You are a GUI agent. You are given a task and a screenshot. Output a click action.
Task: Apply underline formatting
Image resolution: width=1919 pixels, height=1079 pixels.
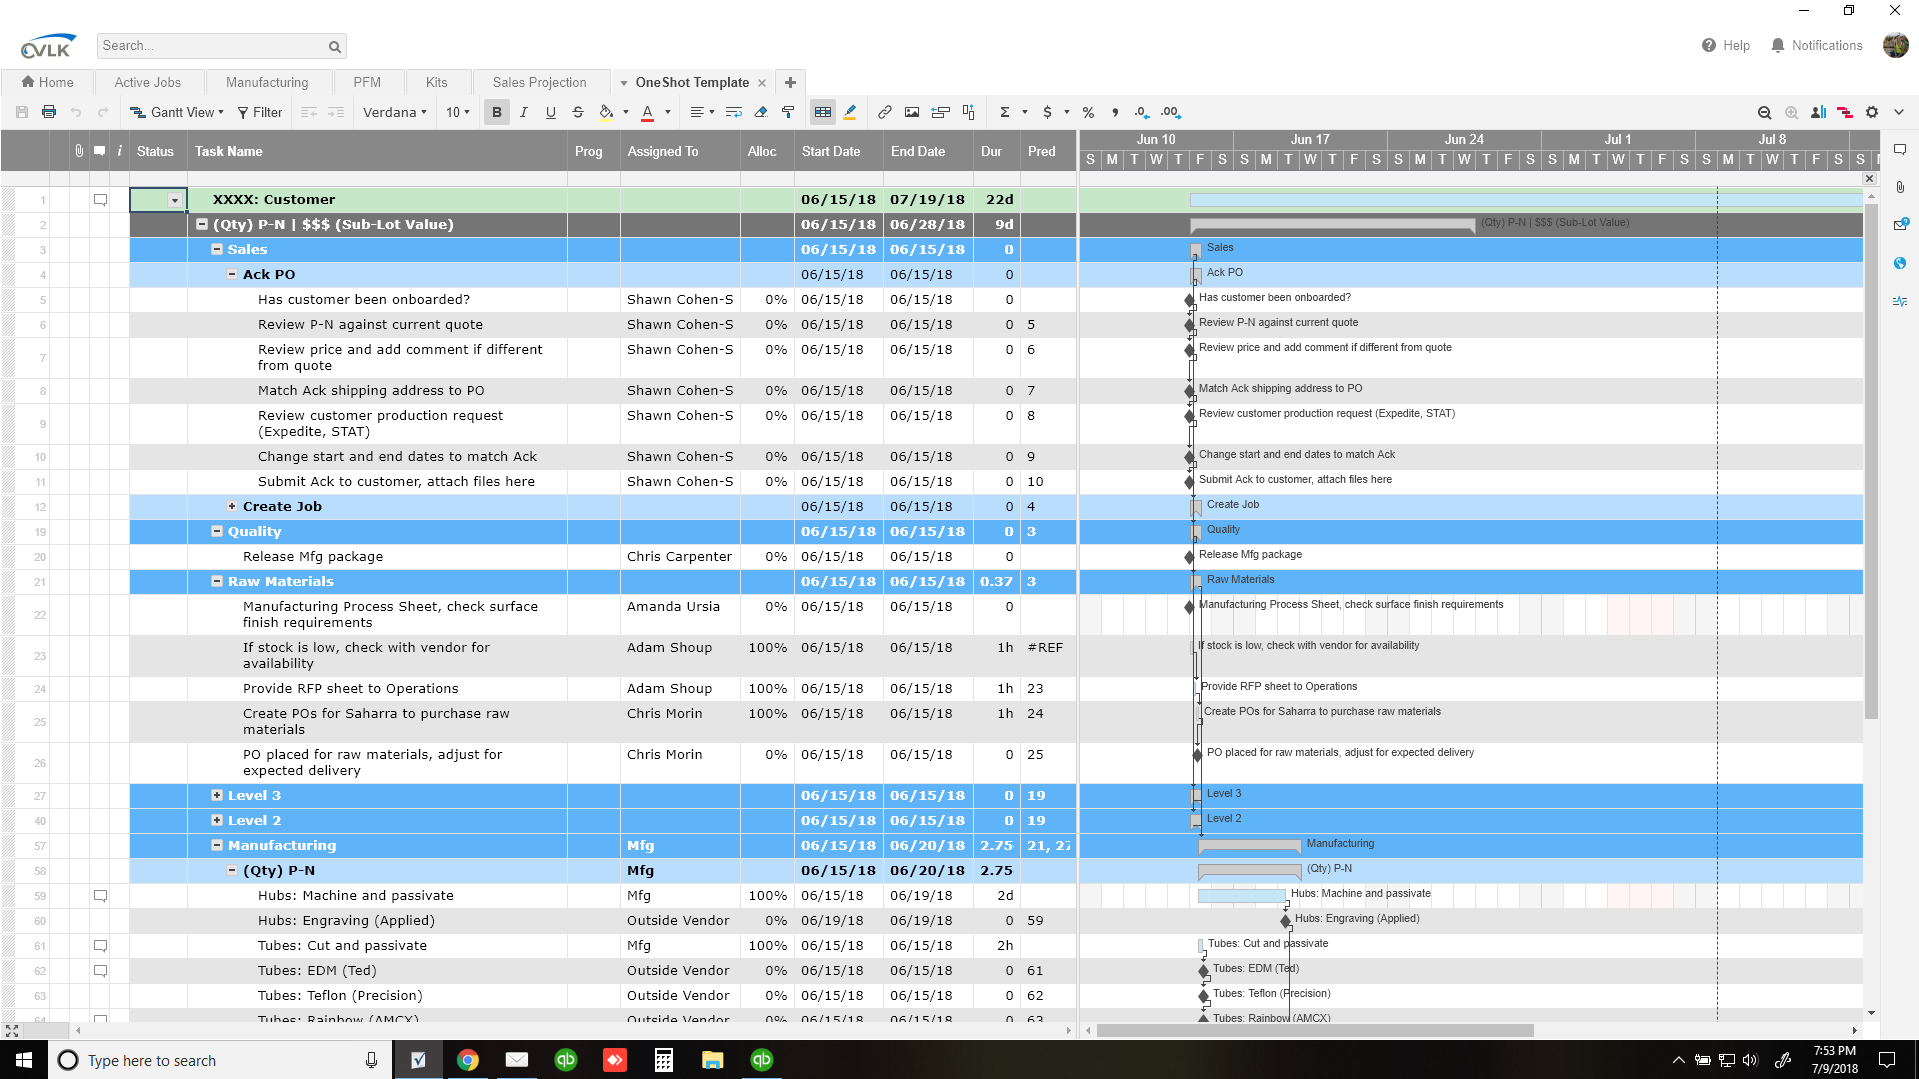[x=550, y=112]
